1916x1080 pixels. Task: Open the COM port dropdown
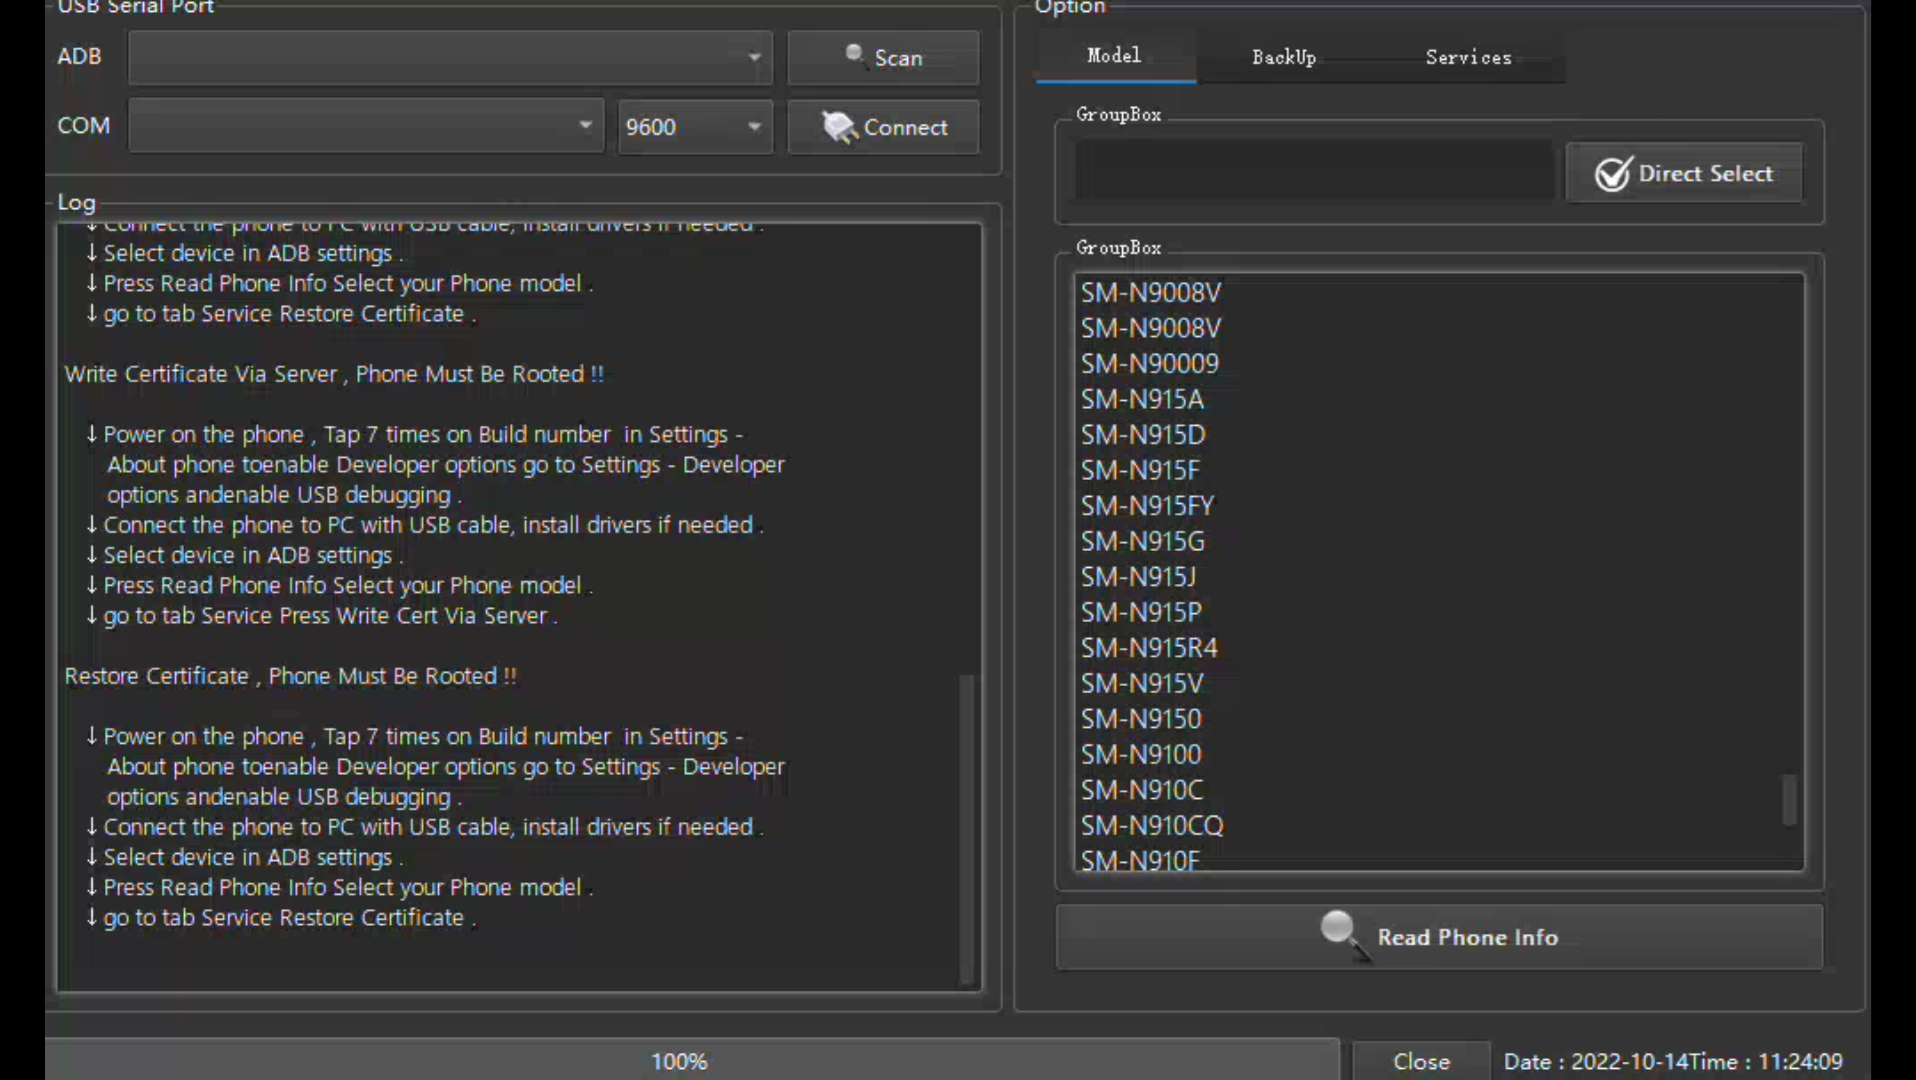(x=366, y=125)
